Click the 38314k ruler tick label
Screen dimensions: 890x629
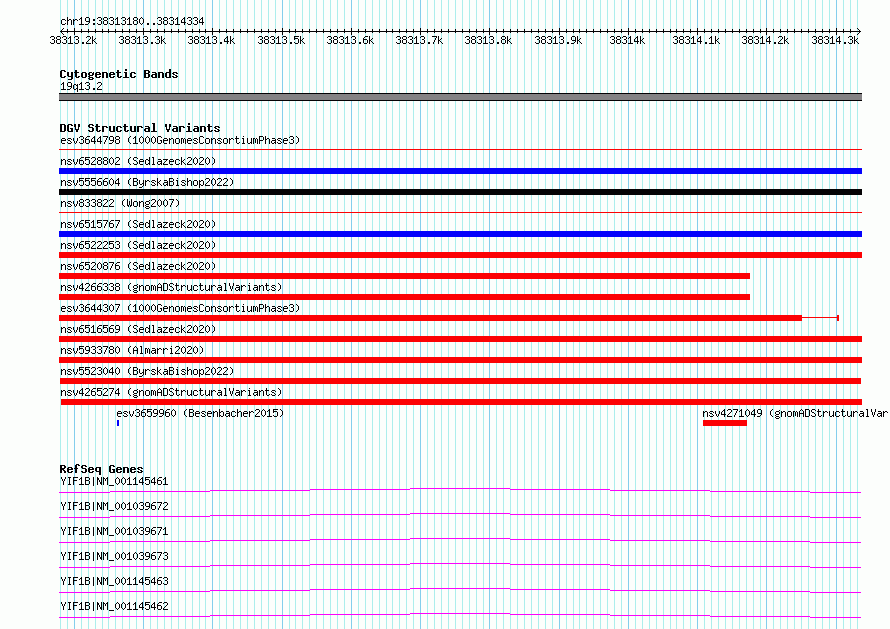(x=627, y=40)
